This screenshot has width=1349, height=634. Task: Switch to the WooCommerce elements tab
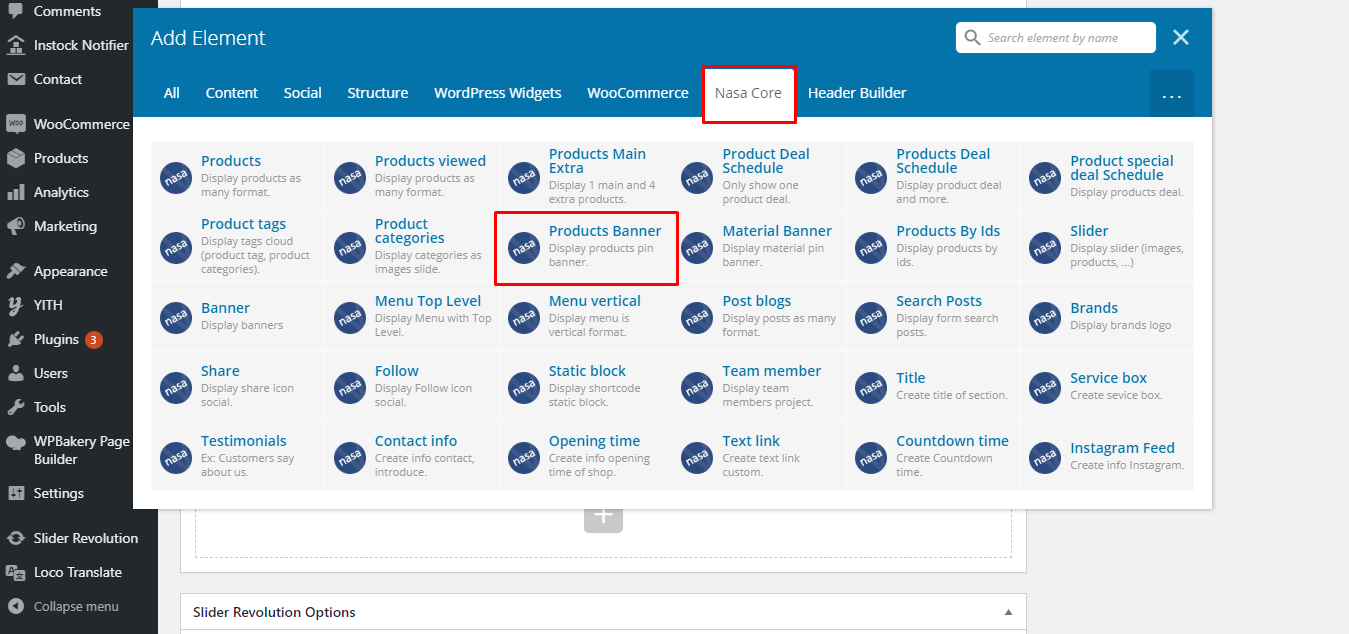click(638, 93)
